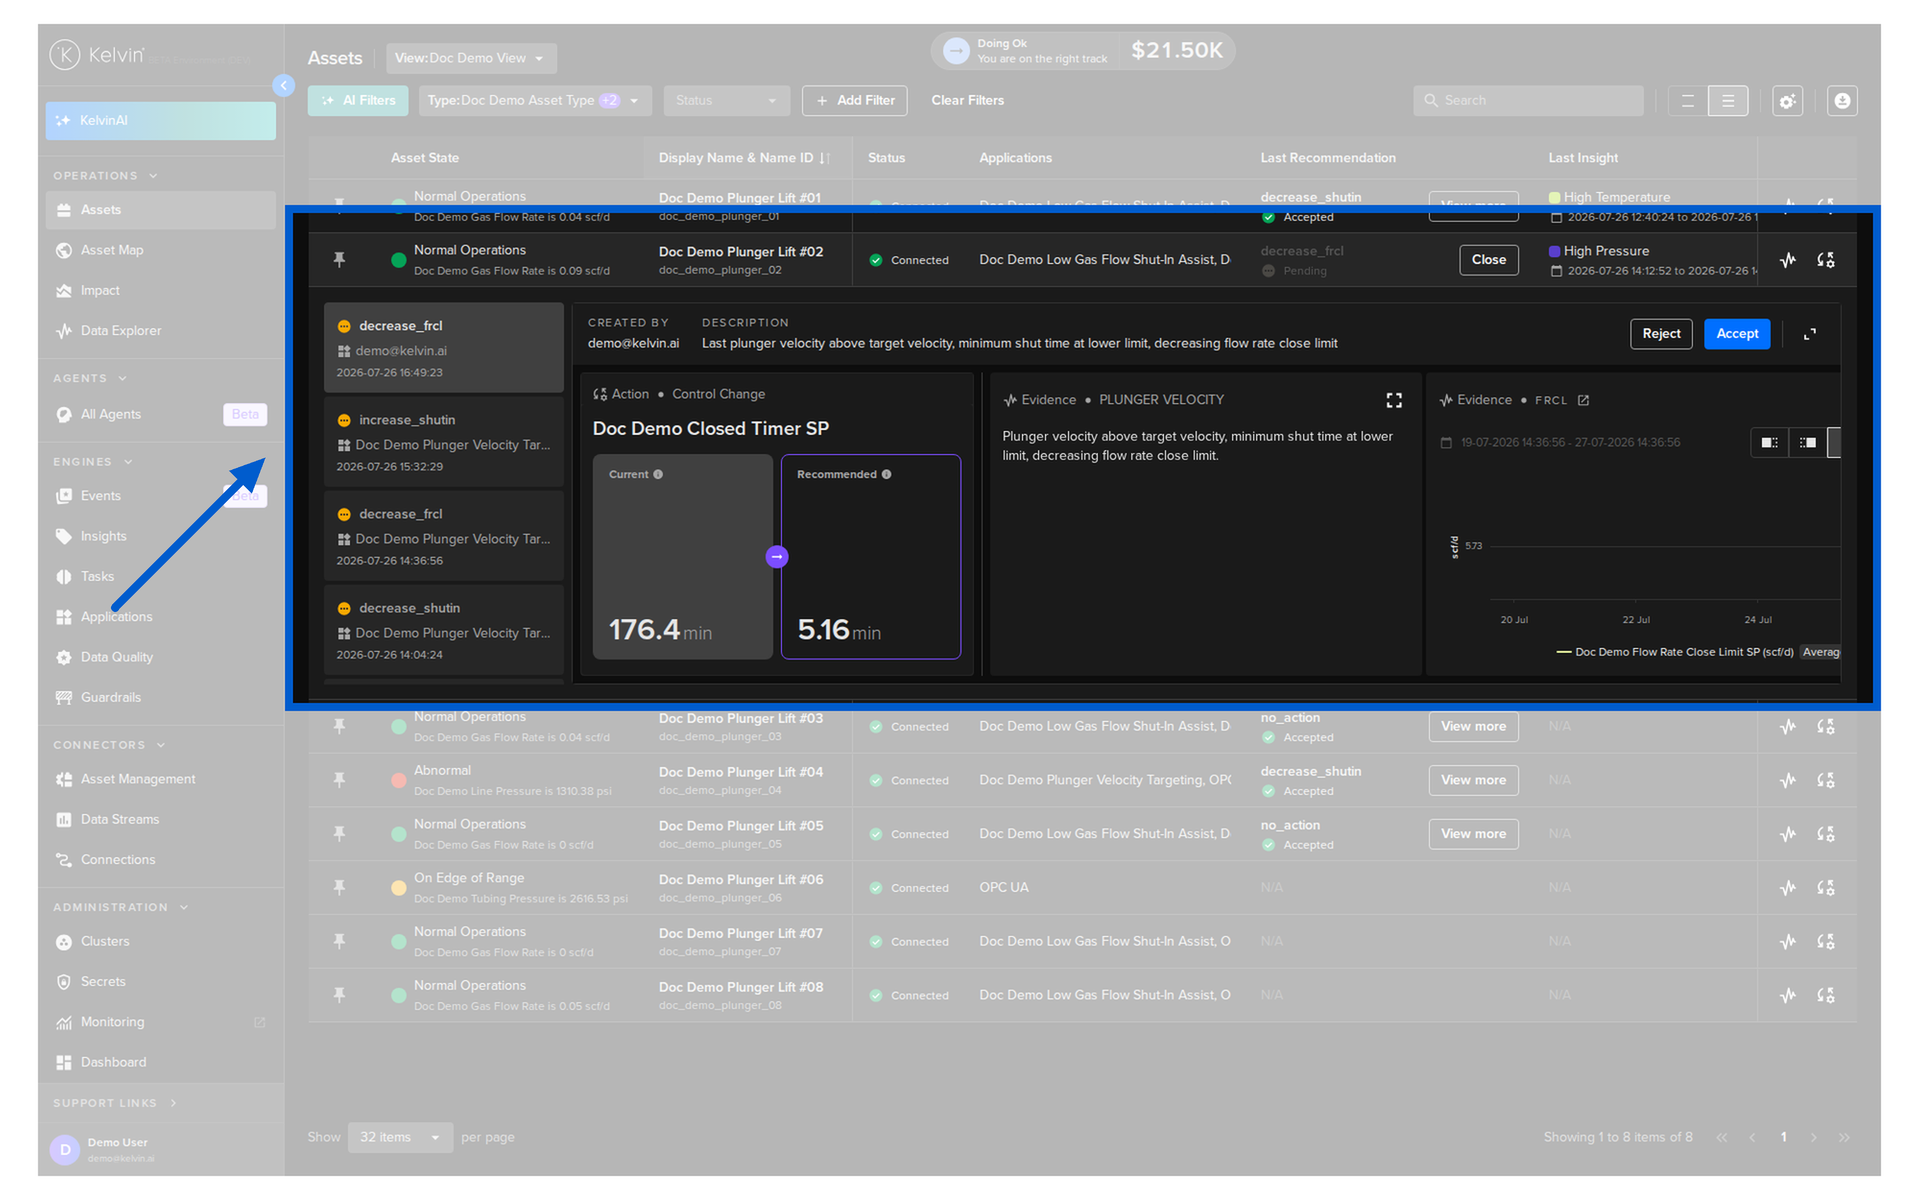
Task: Click Add Filter
Action: pos(855,101)
